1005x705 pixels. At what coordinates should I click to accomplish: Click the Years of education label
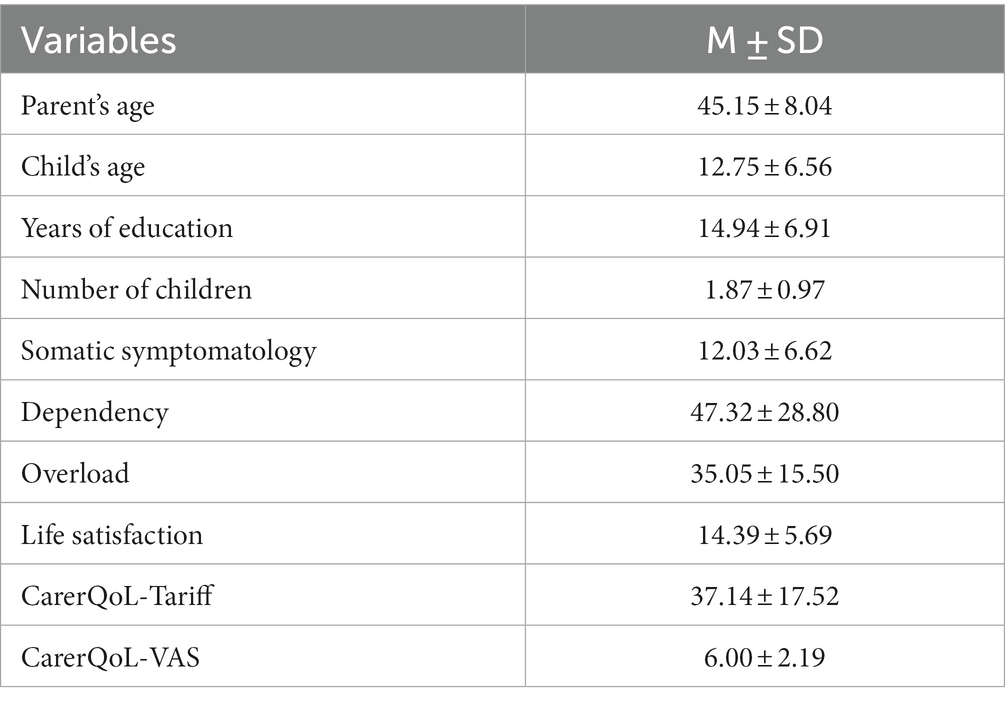(x=126, y=228)
